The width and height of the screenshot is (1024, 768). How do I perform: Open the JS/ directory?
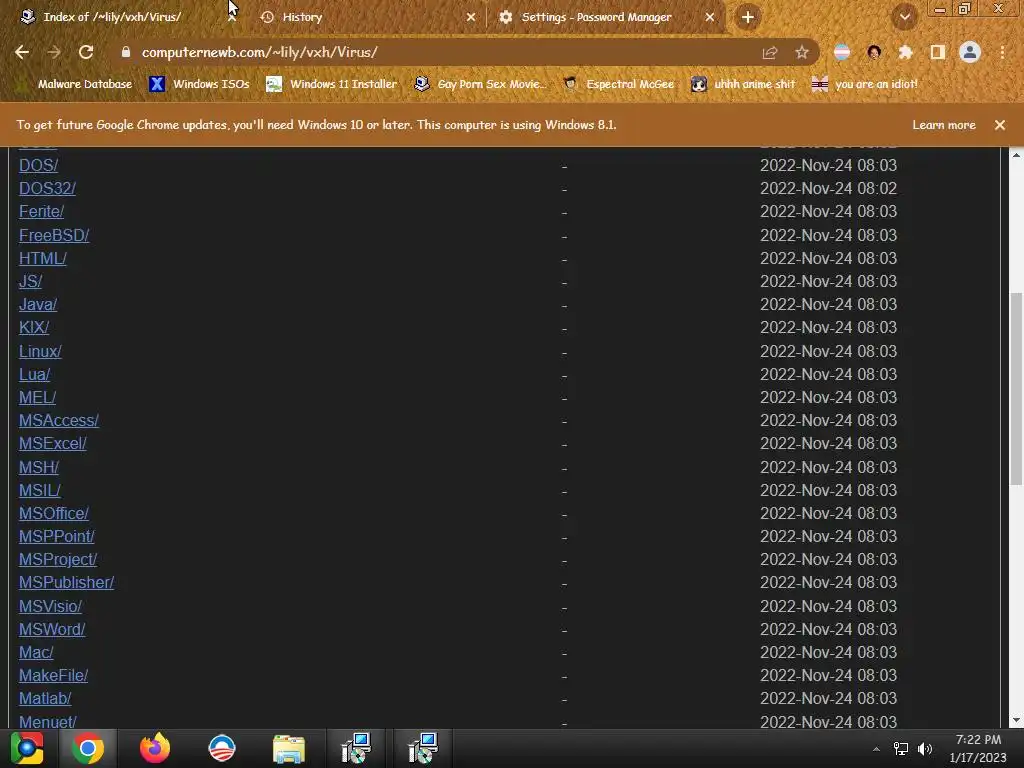click(31, 281)
